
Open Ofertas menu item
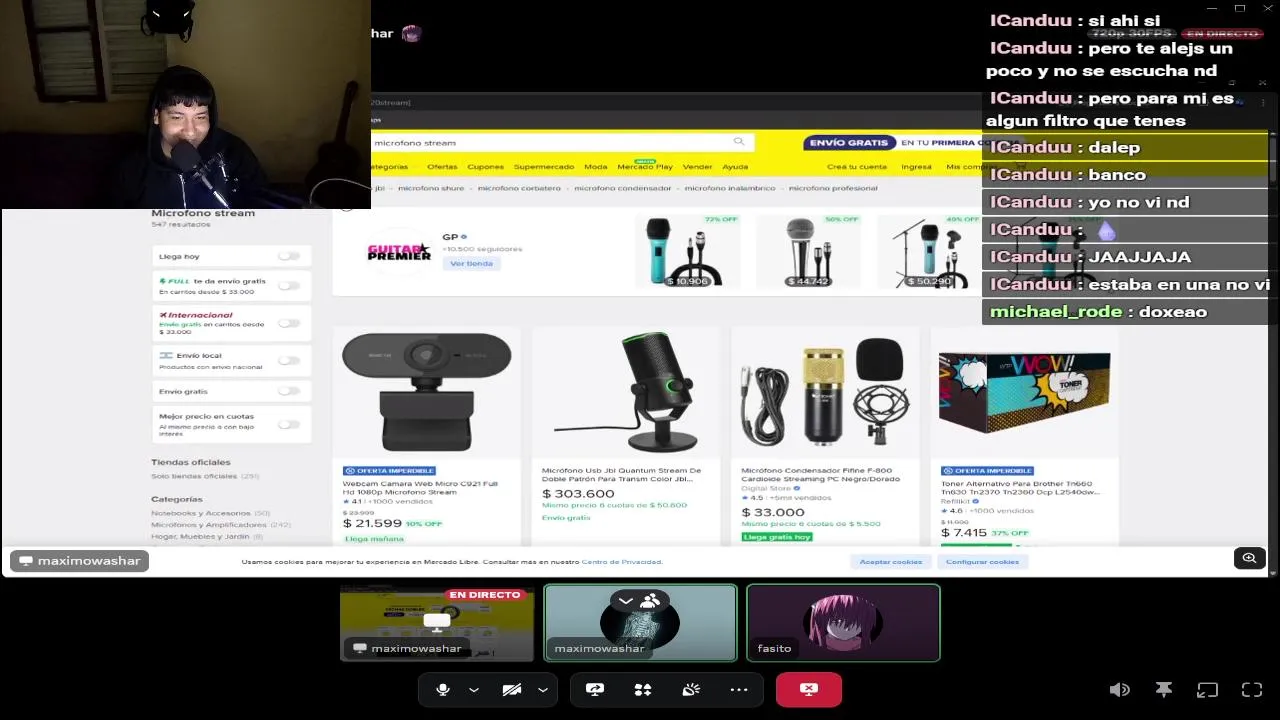point(442,167)
